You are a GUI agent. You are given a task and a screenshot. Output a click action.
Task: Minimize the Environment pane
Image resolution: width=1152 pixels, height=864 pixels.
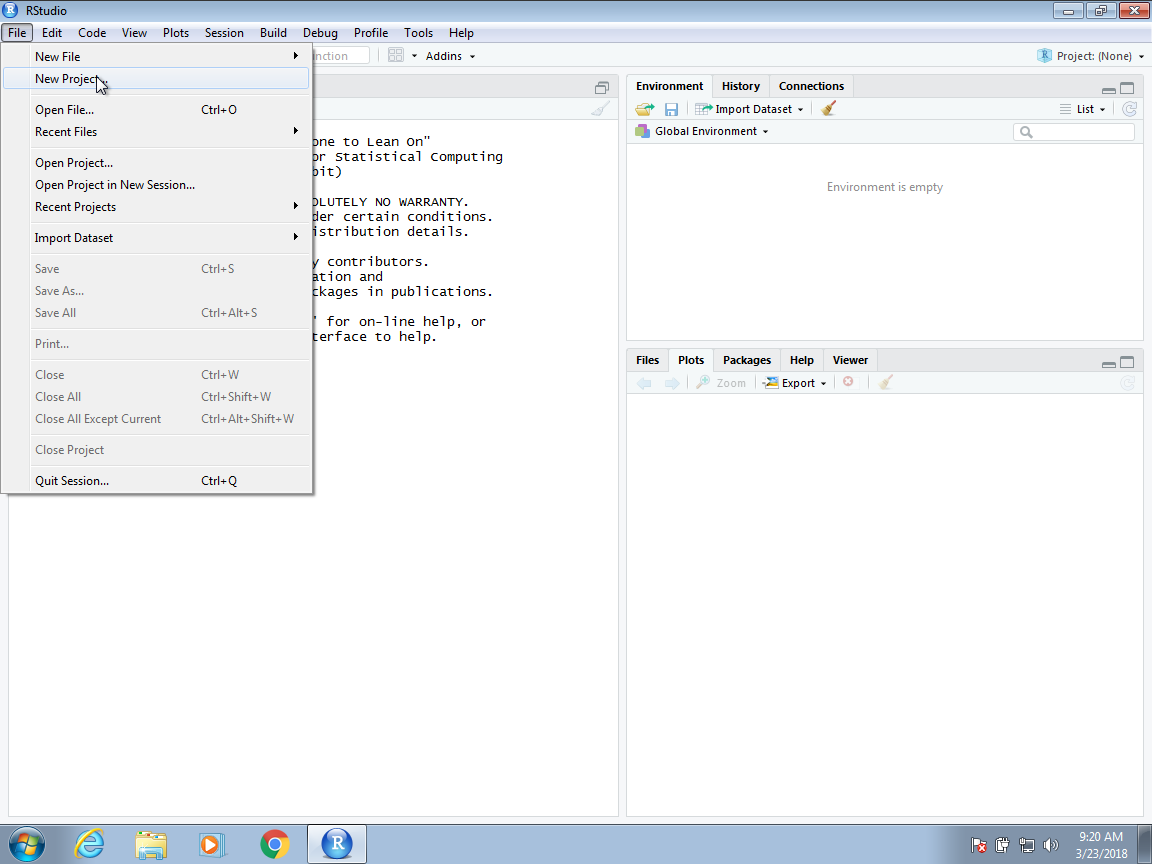[1109, 89]
